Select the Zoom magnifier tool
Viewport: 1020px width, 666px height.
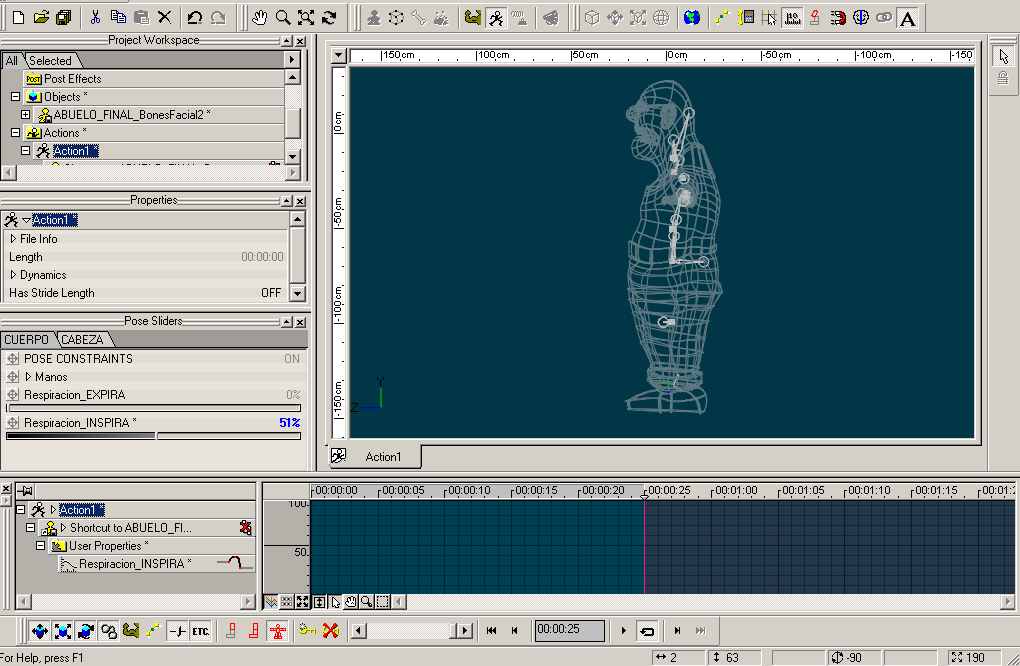pos(283,17)
